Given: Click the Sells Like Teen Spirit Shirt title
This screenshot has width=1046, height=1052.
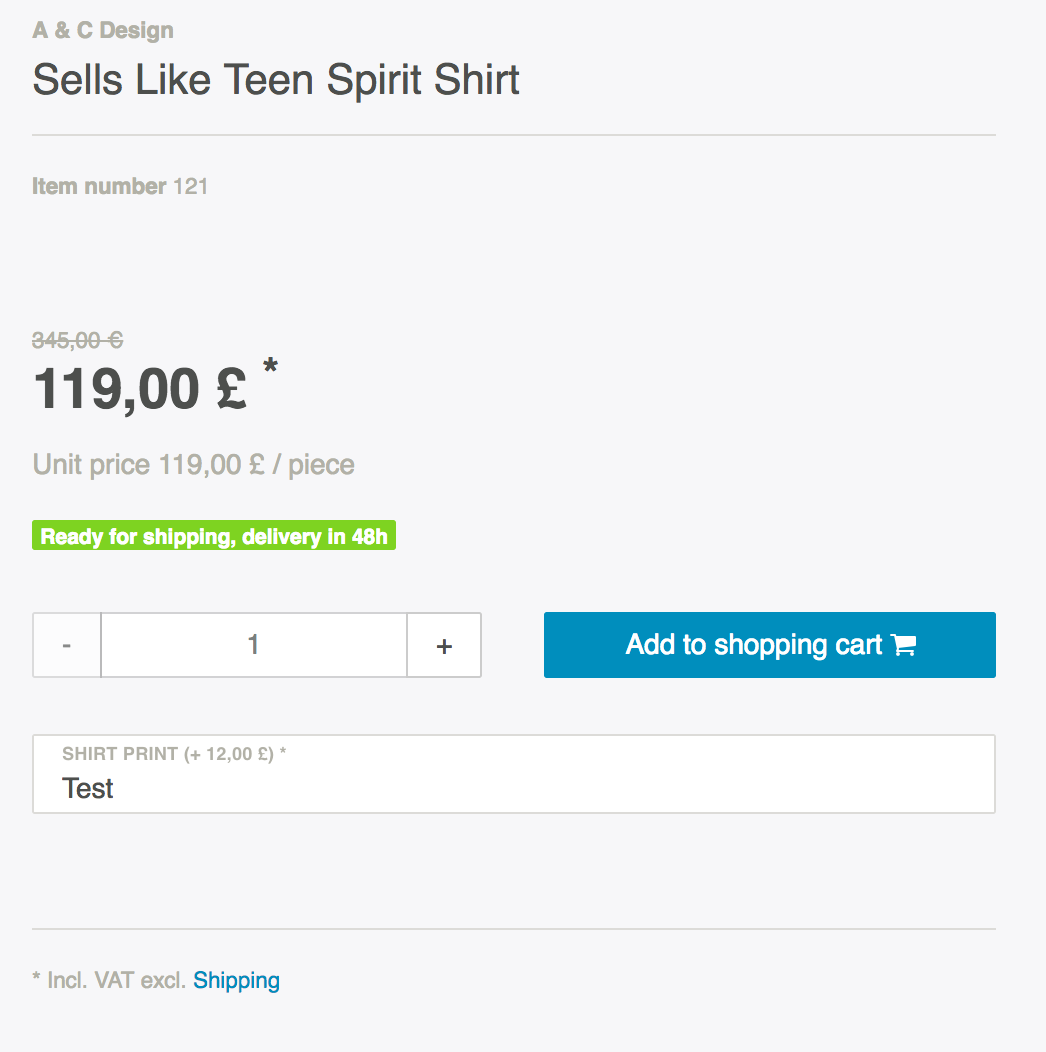Looking at the screenshot, I should click(276, 79).
